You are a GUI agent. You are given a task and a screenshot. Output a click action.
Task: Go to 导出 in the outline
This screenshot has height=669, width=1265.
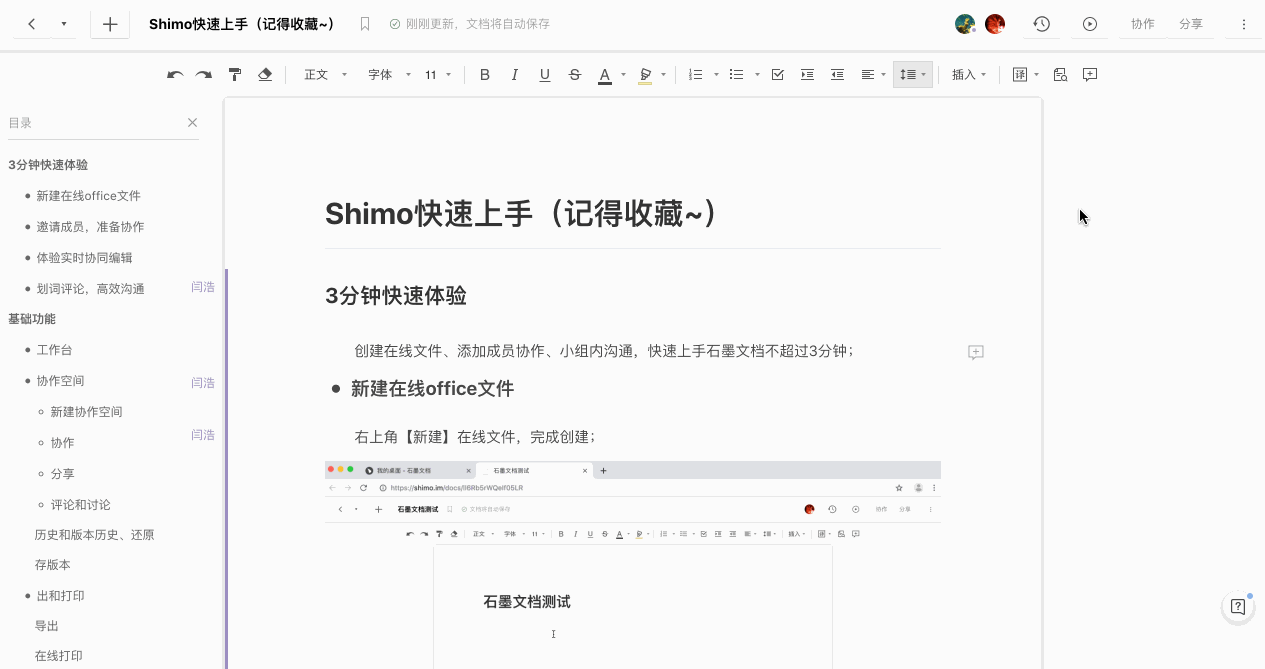46,626
